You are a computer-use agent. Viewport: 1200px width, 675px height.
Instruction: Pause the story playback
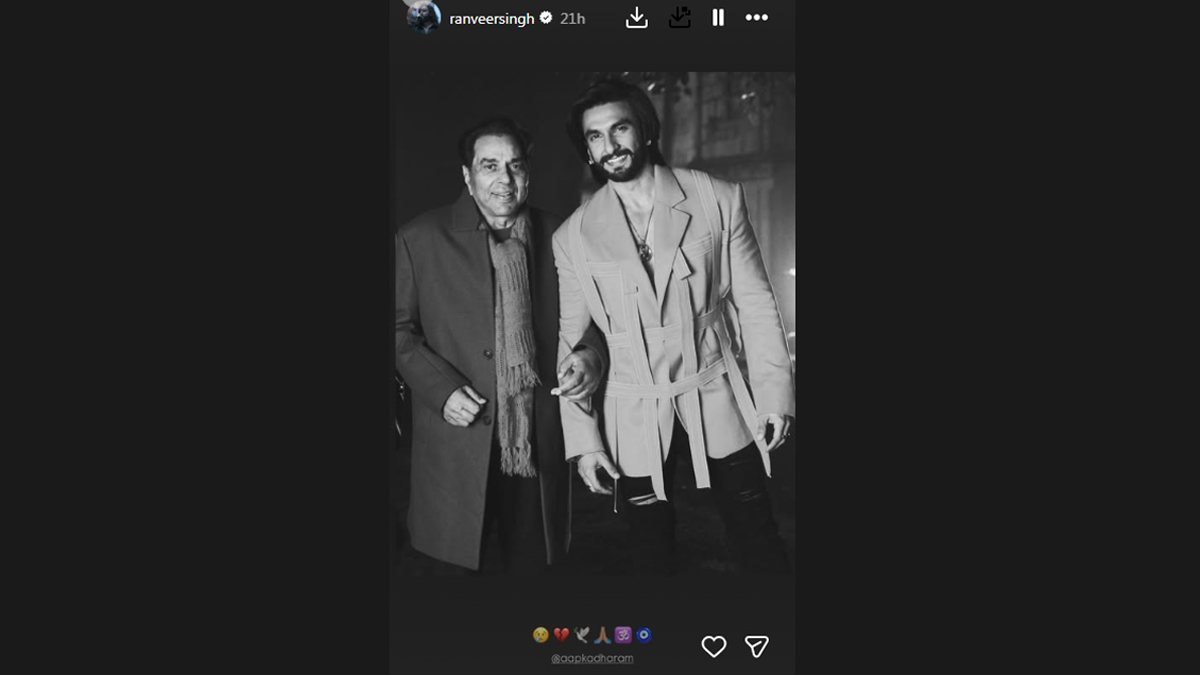[718, 17]
